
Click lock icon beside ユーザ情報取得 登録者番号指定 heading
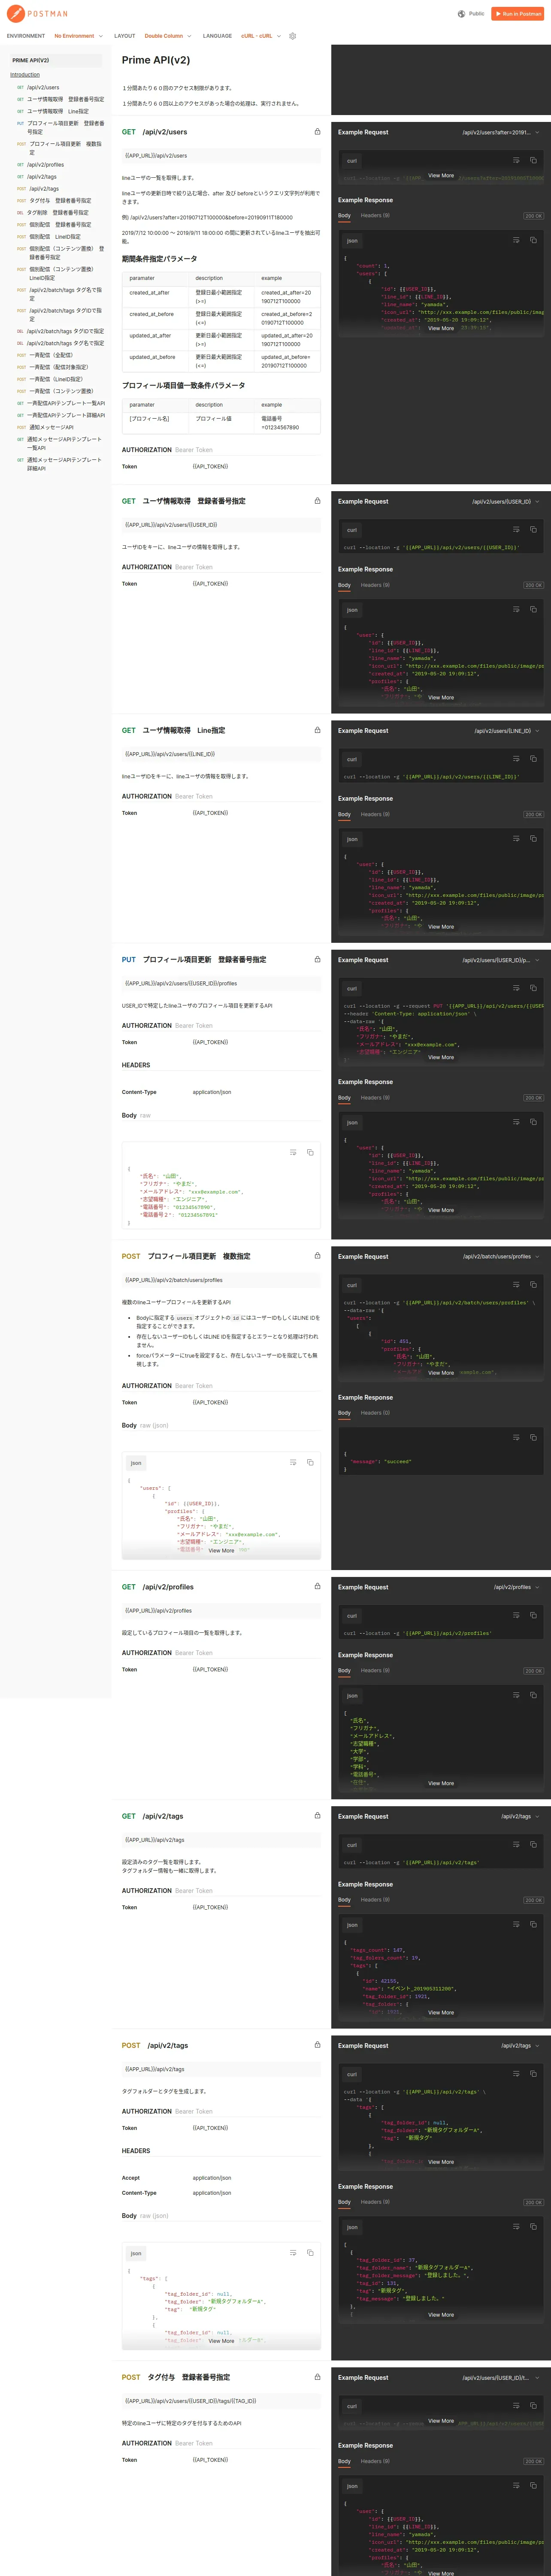318,501
